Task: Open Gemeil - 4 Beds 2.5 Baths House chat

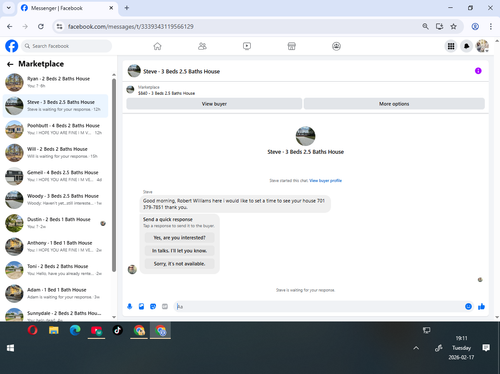Action: coord(55,176)
